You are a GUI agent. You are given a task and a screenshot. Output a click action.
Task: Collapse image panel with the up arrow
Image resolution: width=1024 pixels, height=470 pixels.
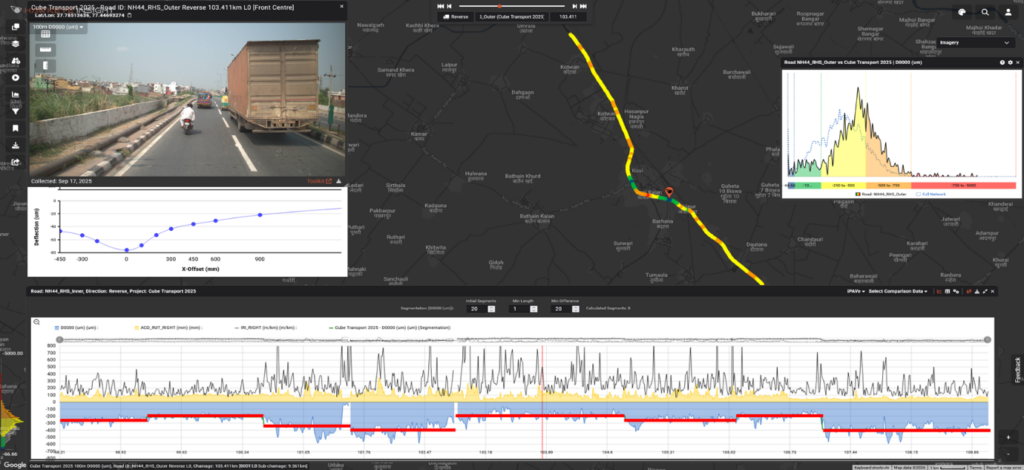click(x=339, y=181)
